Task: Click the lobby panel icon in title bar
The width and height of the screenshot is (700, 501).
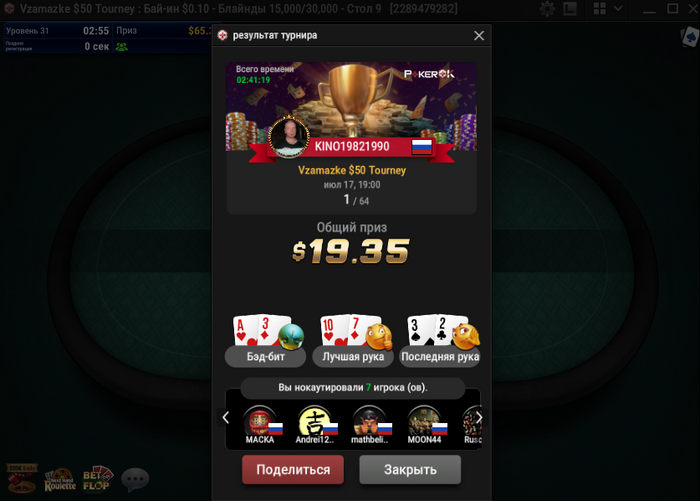Action: (570, 8)
